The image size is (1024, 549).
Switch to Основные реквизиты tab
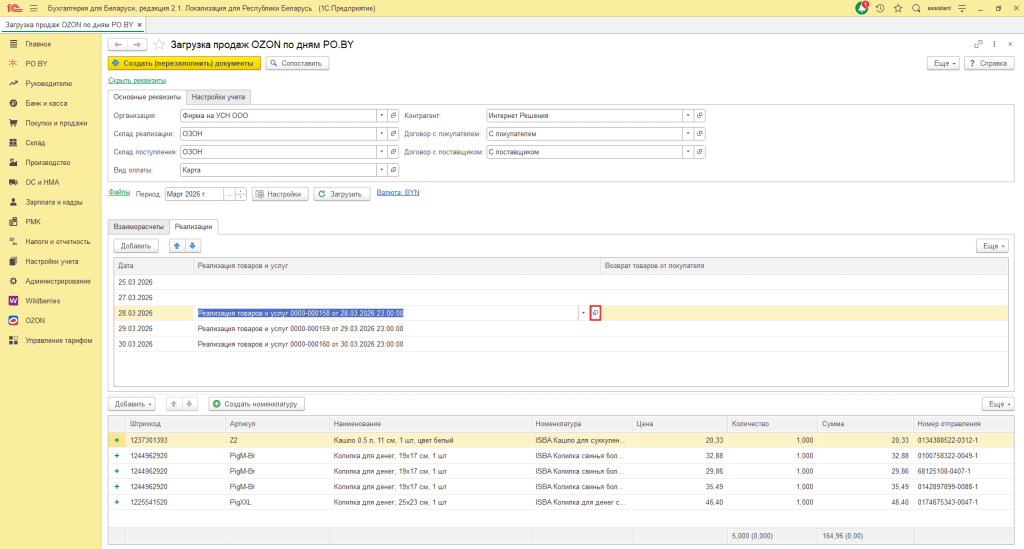click(x=147, y=97)
